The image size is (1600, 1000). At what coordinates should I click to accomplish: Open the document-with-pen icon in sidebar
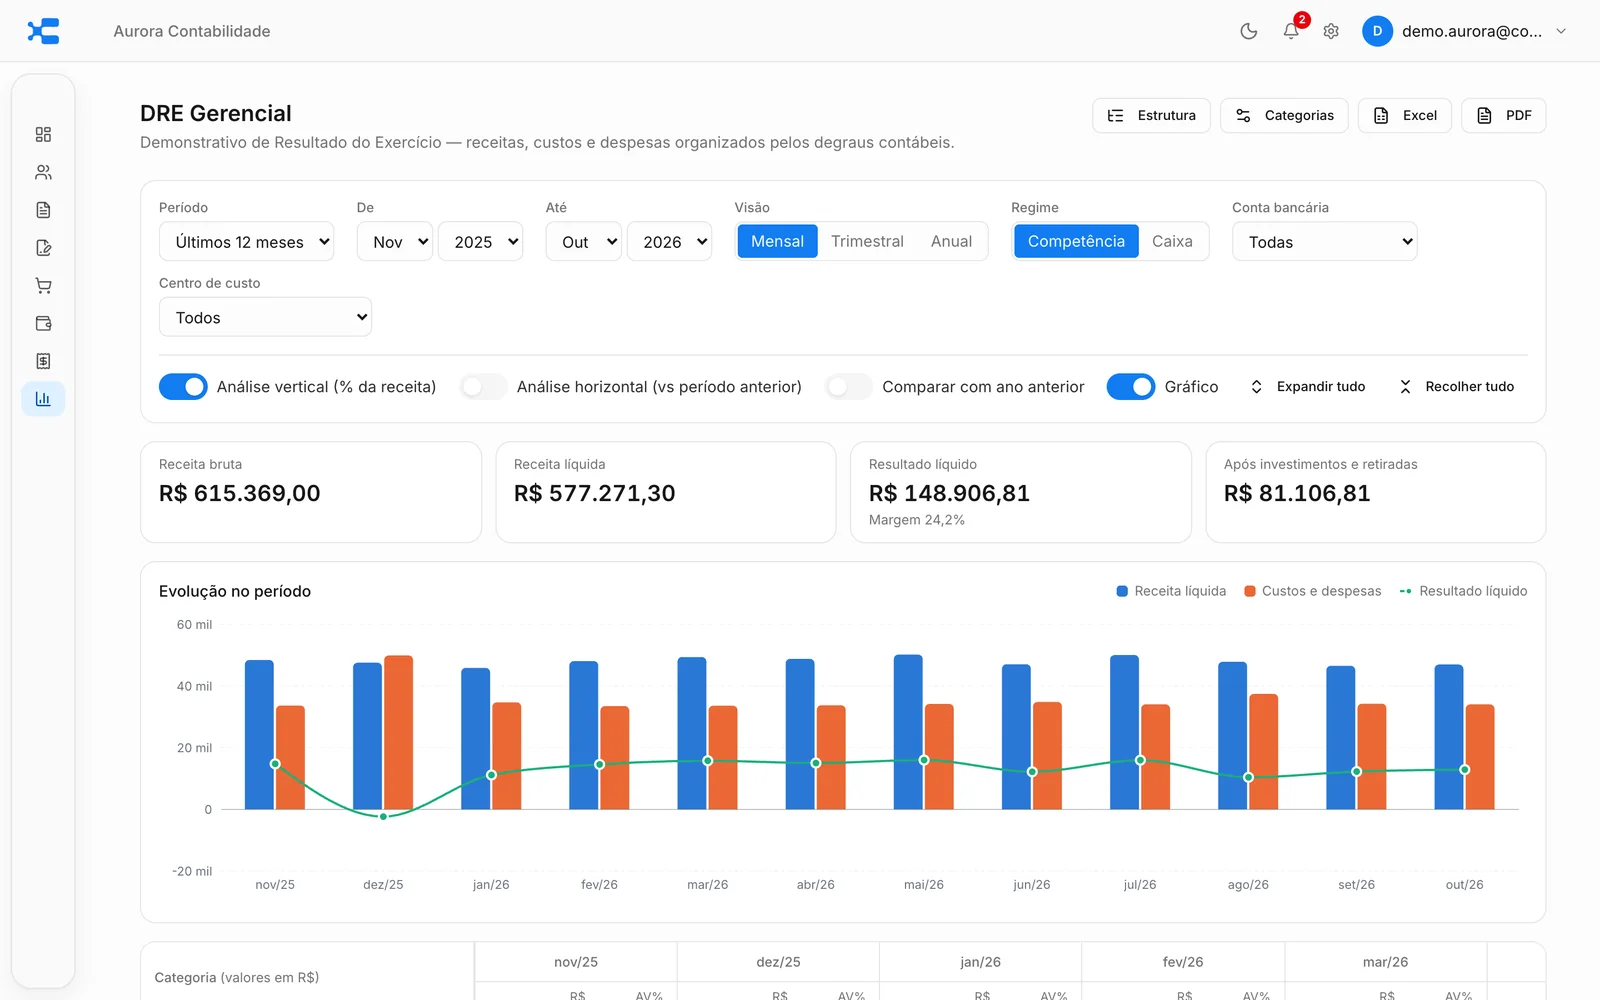[x=43, y=248]
